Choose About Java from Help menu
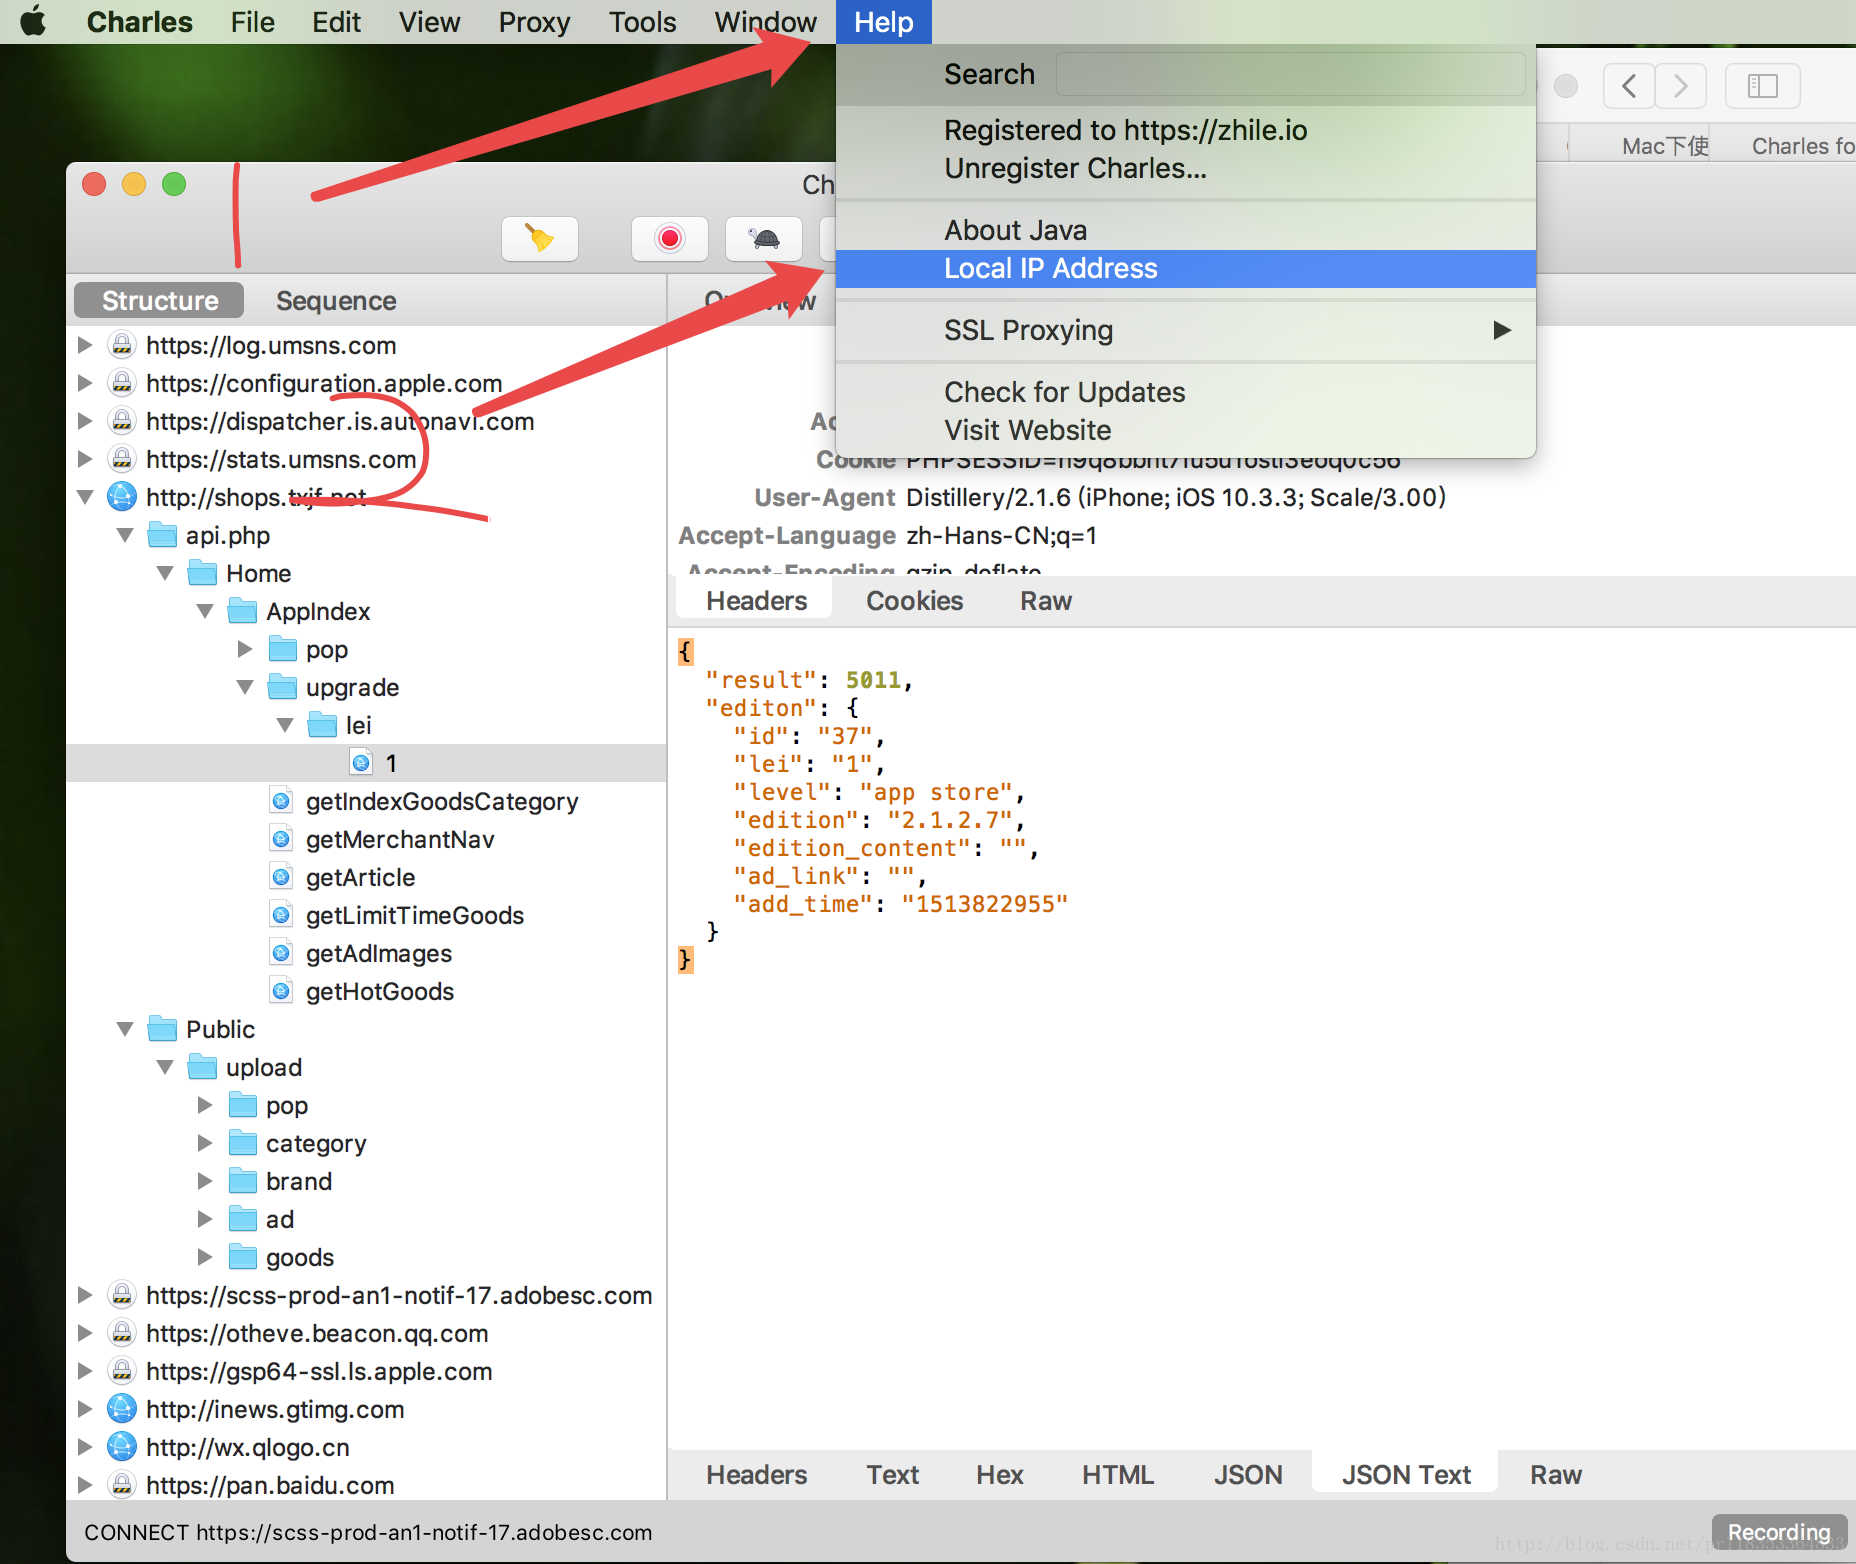This screenshot has width=1856, height=1564. pyautogui.click(x=1185, y=230)
